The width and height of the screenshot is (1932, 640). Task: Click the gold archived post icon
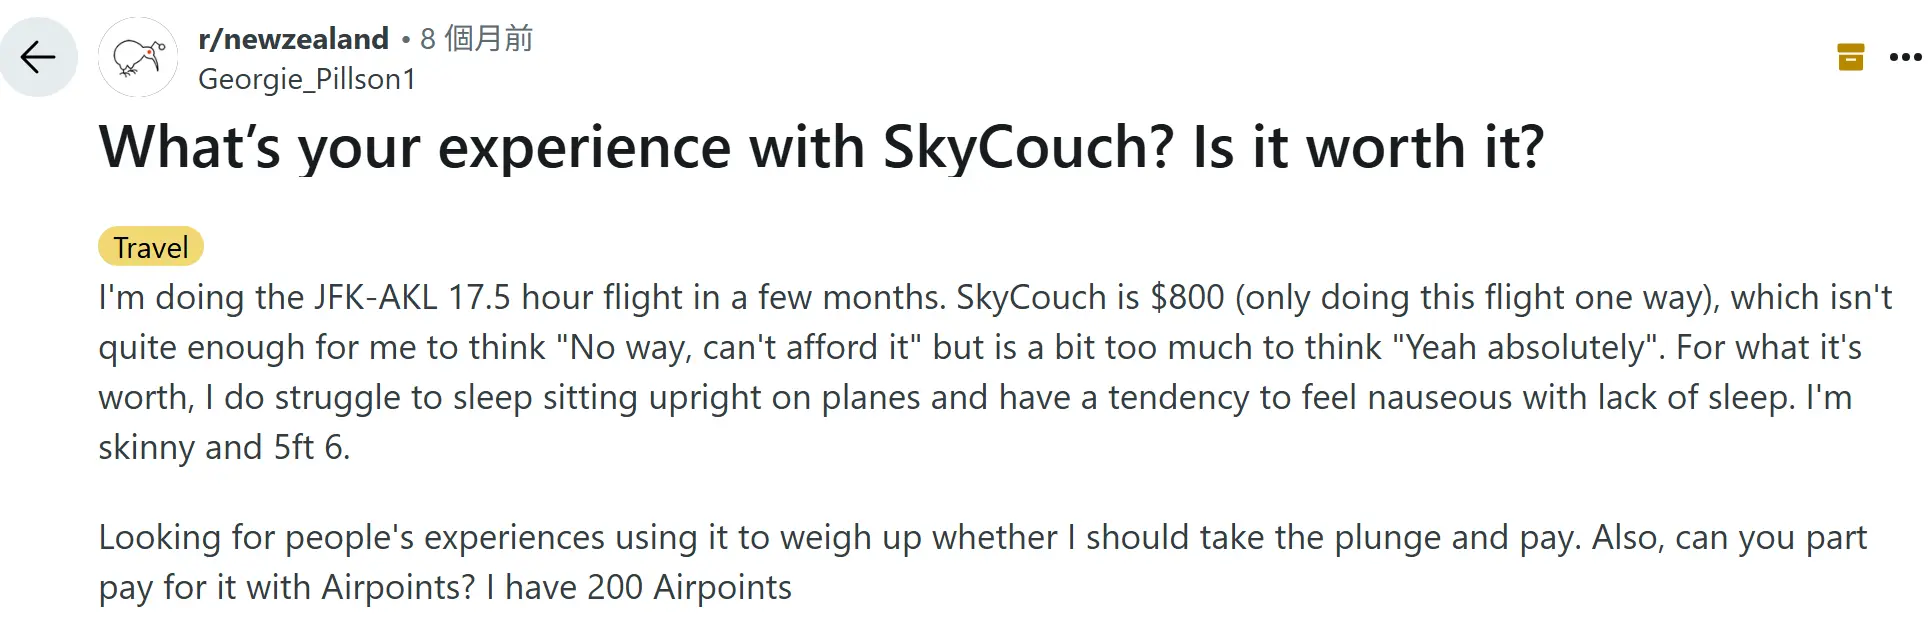(1850, 57)
